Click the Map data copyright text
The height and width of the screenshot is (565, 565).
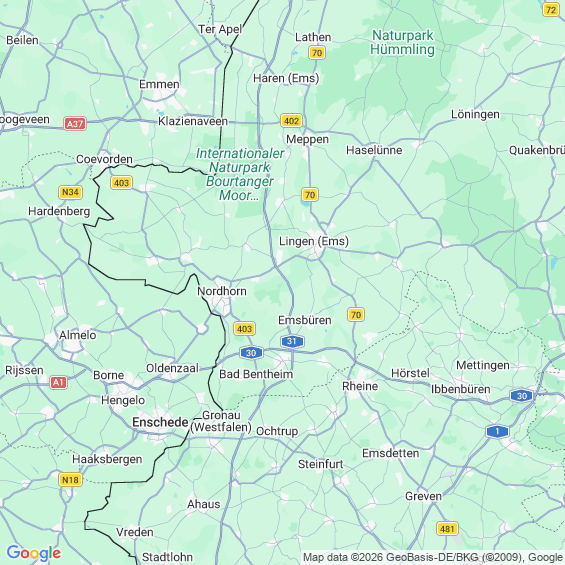pyautogui.click(x=433, y=557)
